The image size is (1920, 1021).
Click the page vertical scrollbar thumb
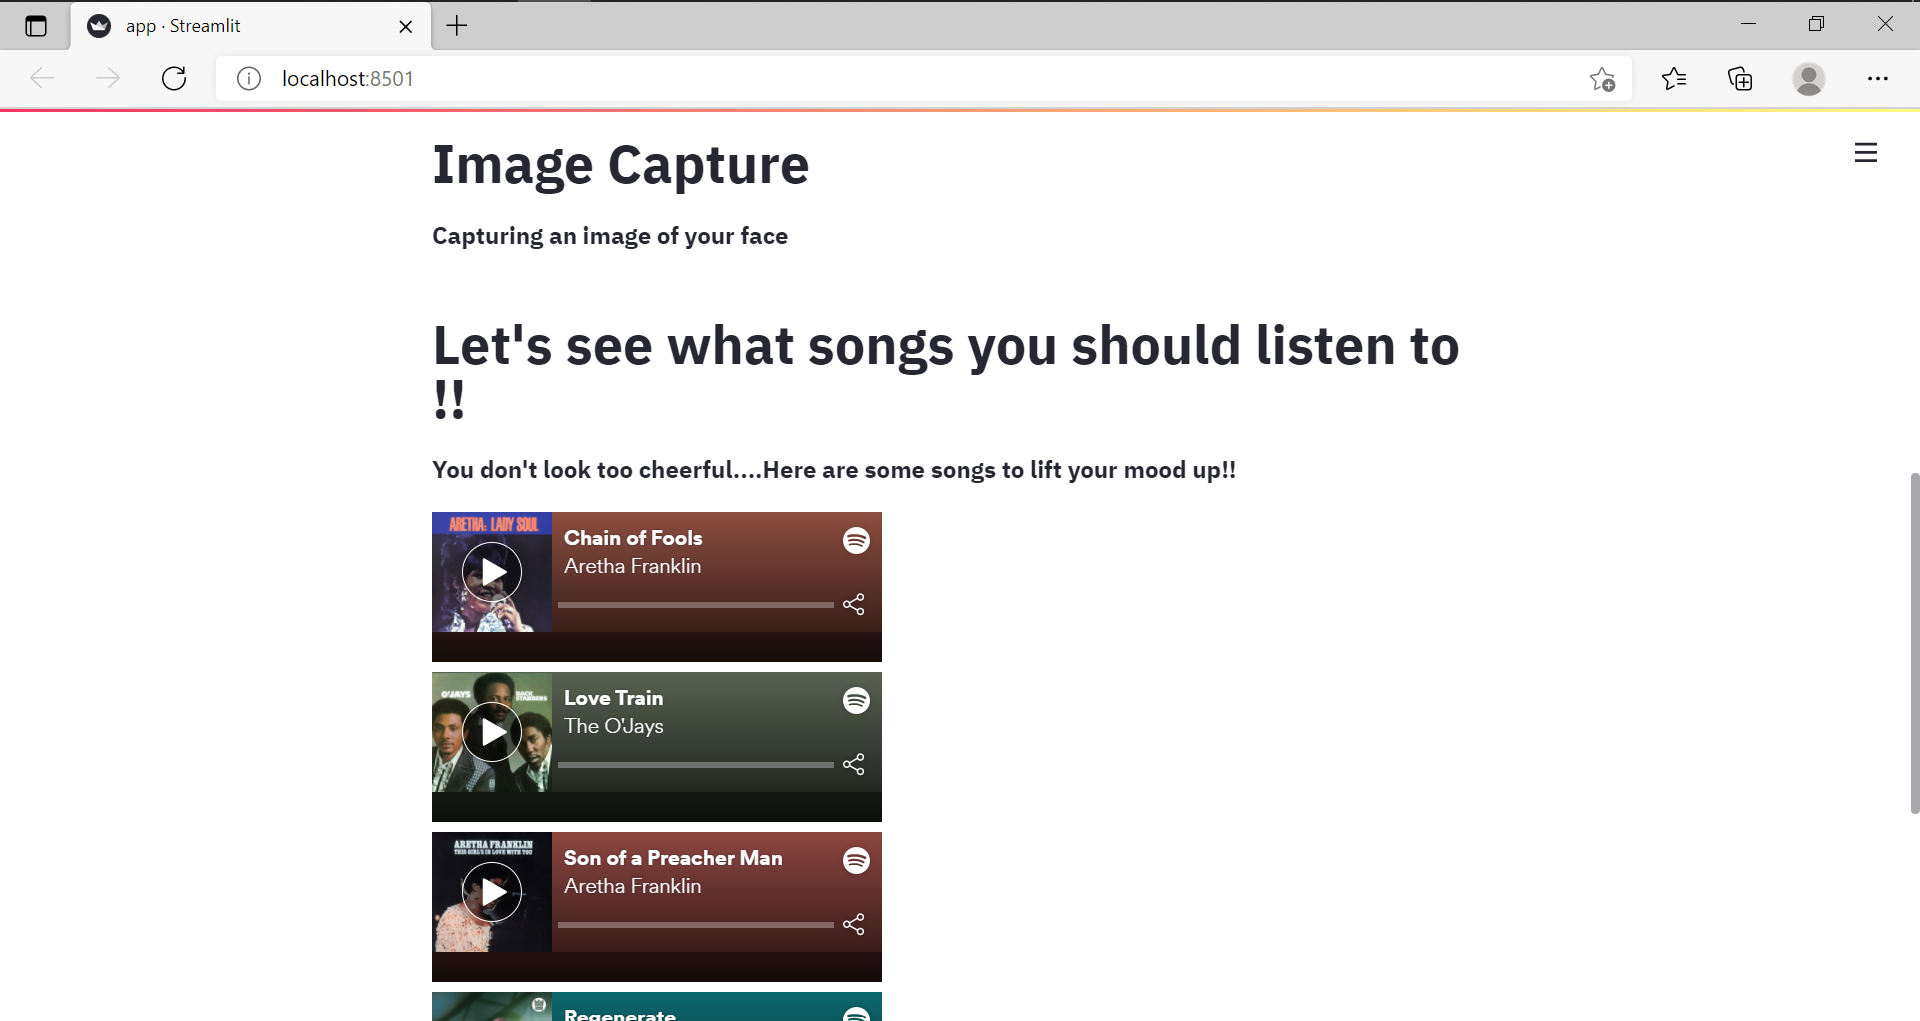pyautogui.click(x=1914, y=643)
